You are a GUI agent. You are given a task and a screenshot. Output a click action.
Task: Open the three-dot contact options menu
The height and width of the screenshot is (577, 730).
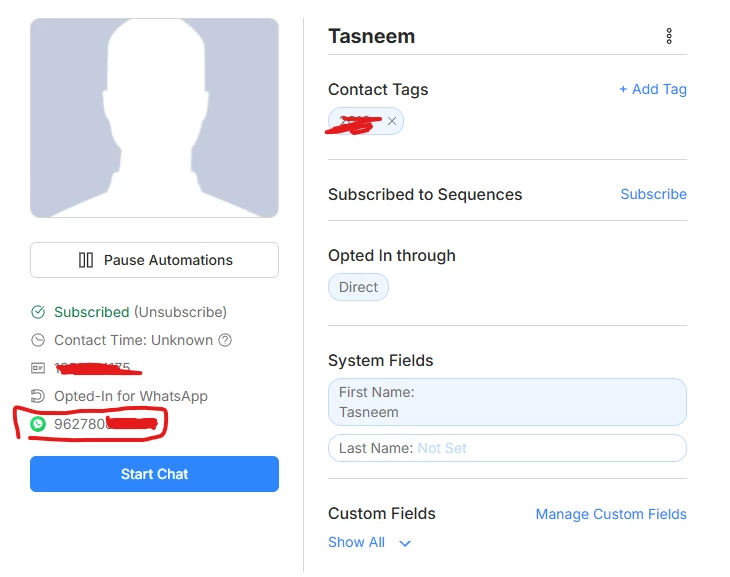pyautogui.click(x=669, y=37)
